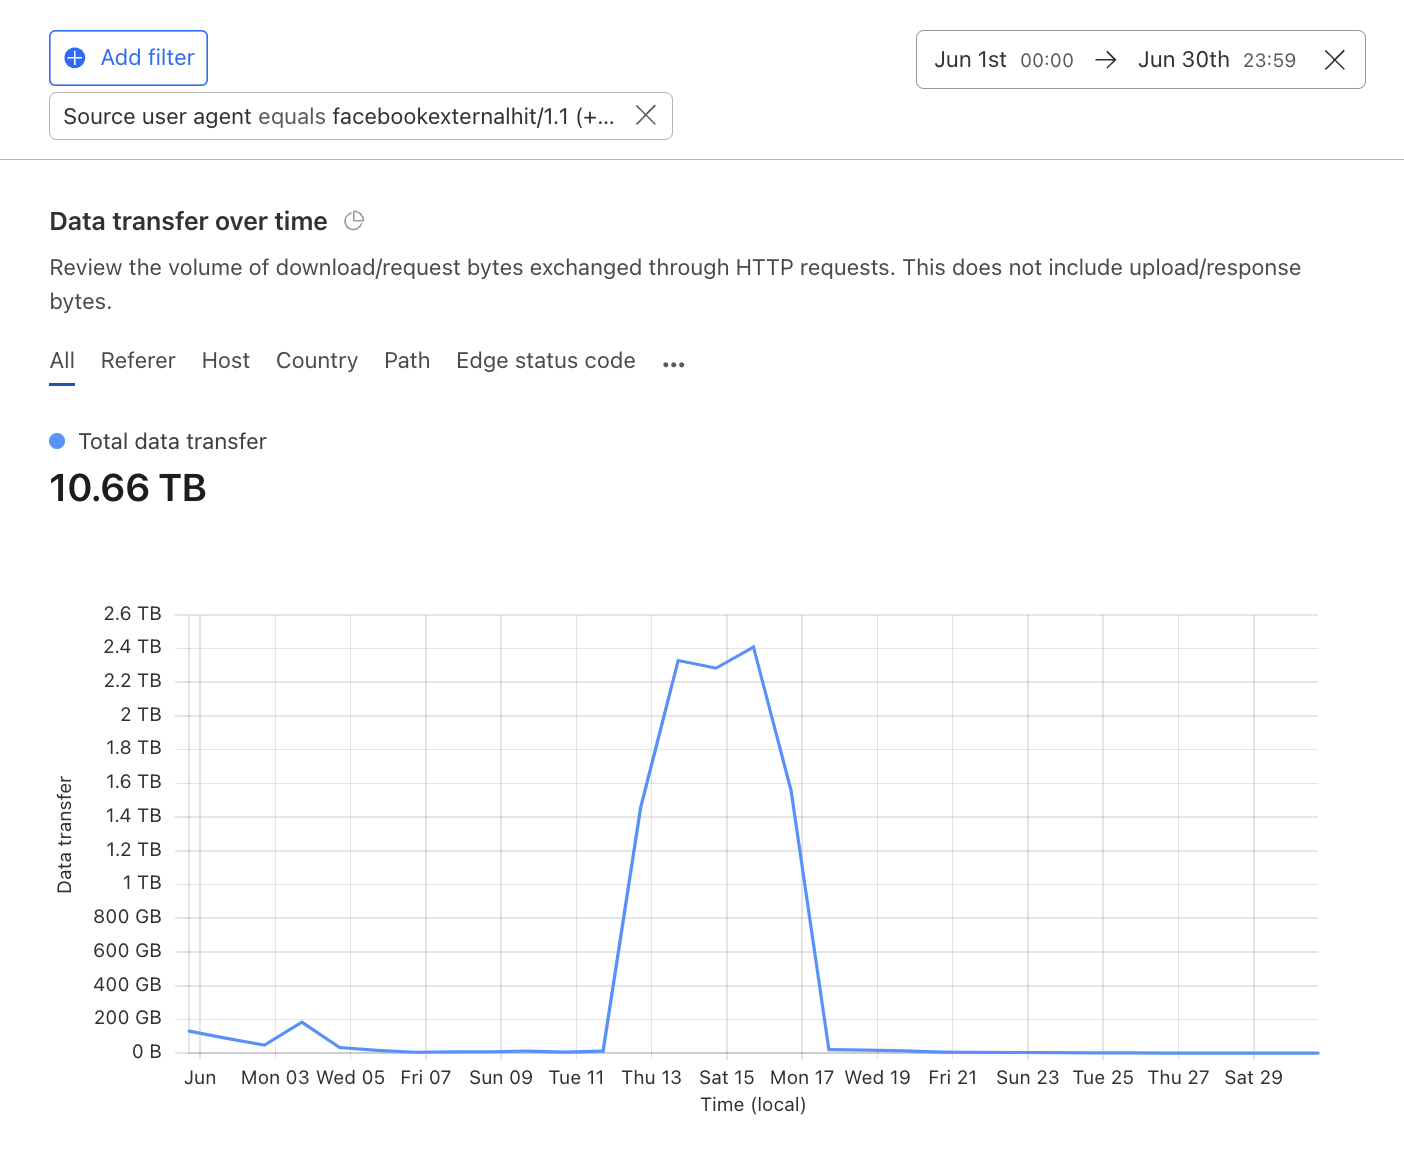Click the X icon to clear the date range
The image size is (1404, 1164).
coord(1335,59)
